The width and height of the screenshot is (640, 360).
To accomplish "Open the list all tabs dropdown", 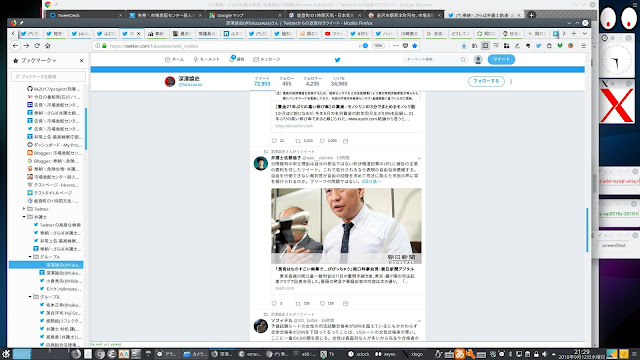I will 584,33.
